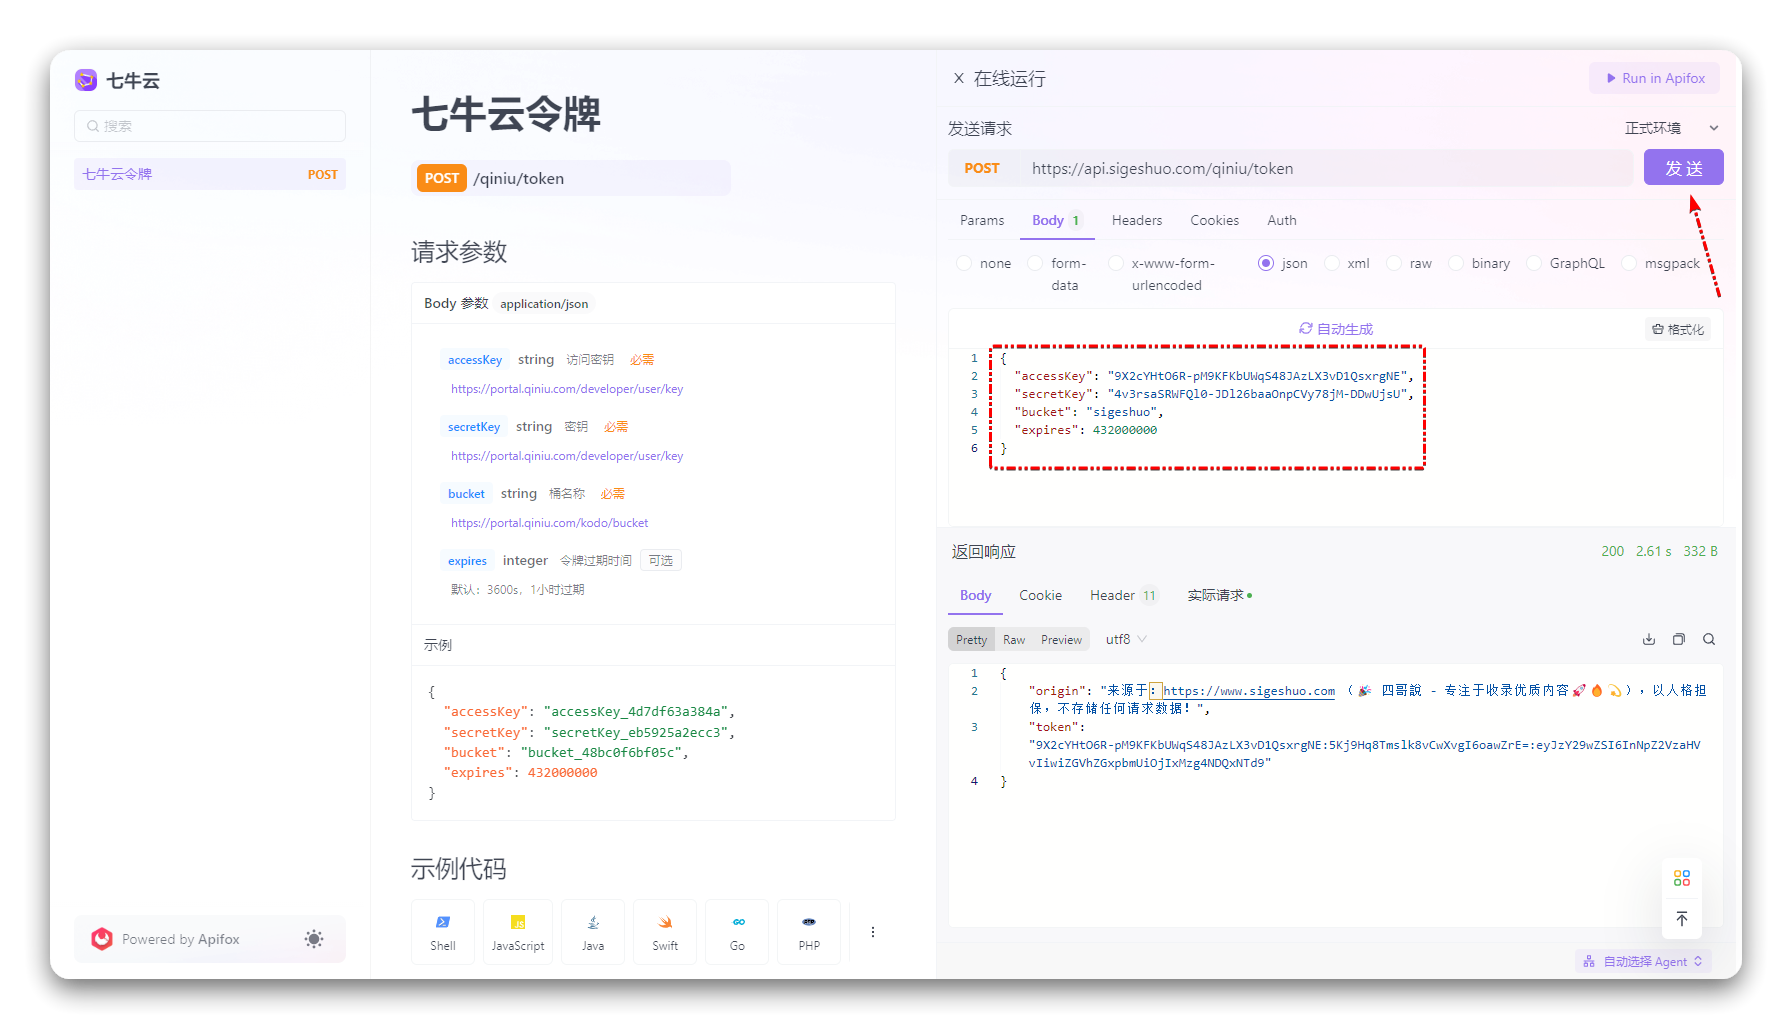Click the Apifox logo in footer

[102, 939]
